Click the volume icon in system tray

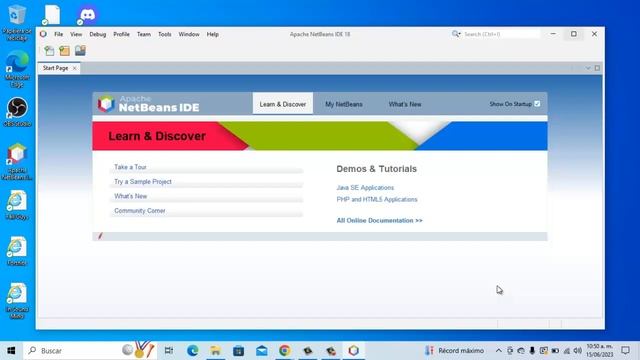click(578, 351)
